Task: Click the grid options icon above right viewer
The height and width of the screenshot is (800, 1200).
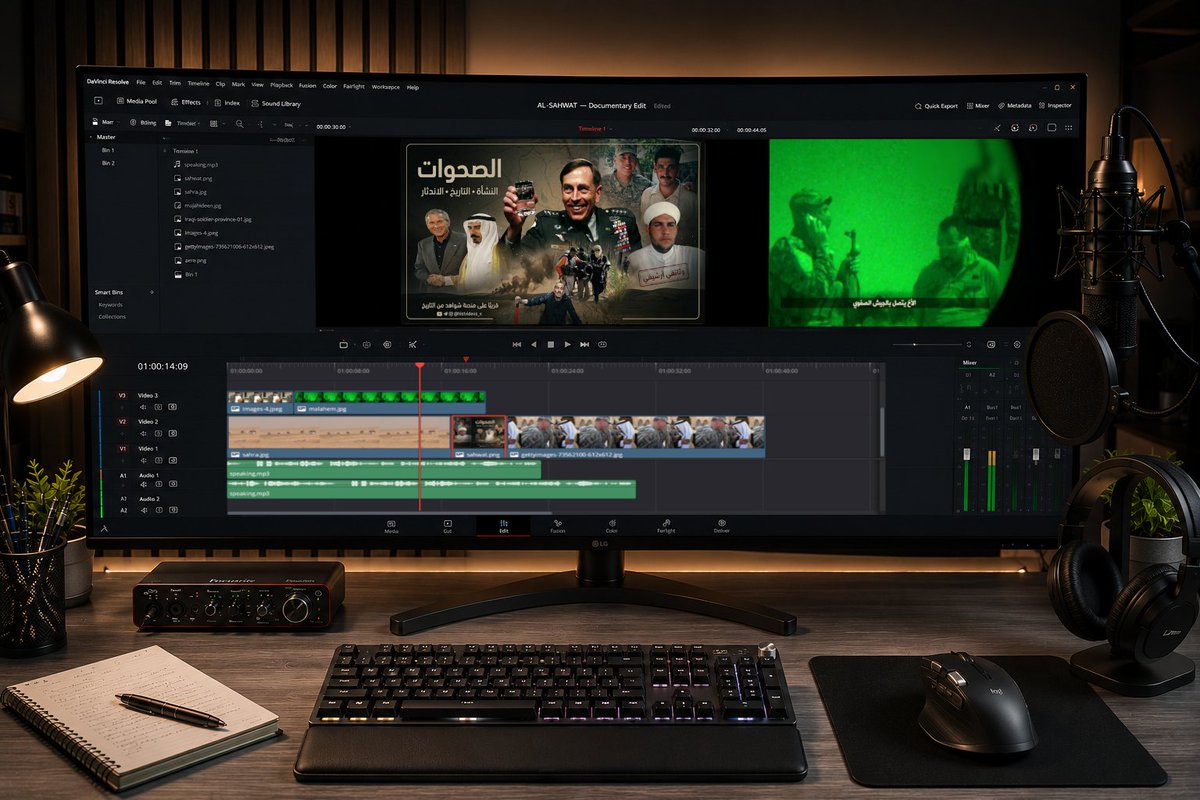Action: 1069,128
